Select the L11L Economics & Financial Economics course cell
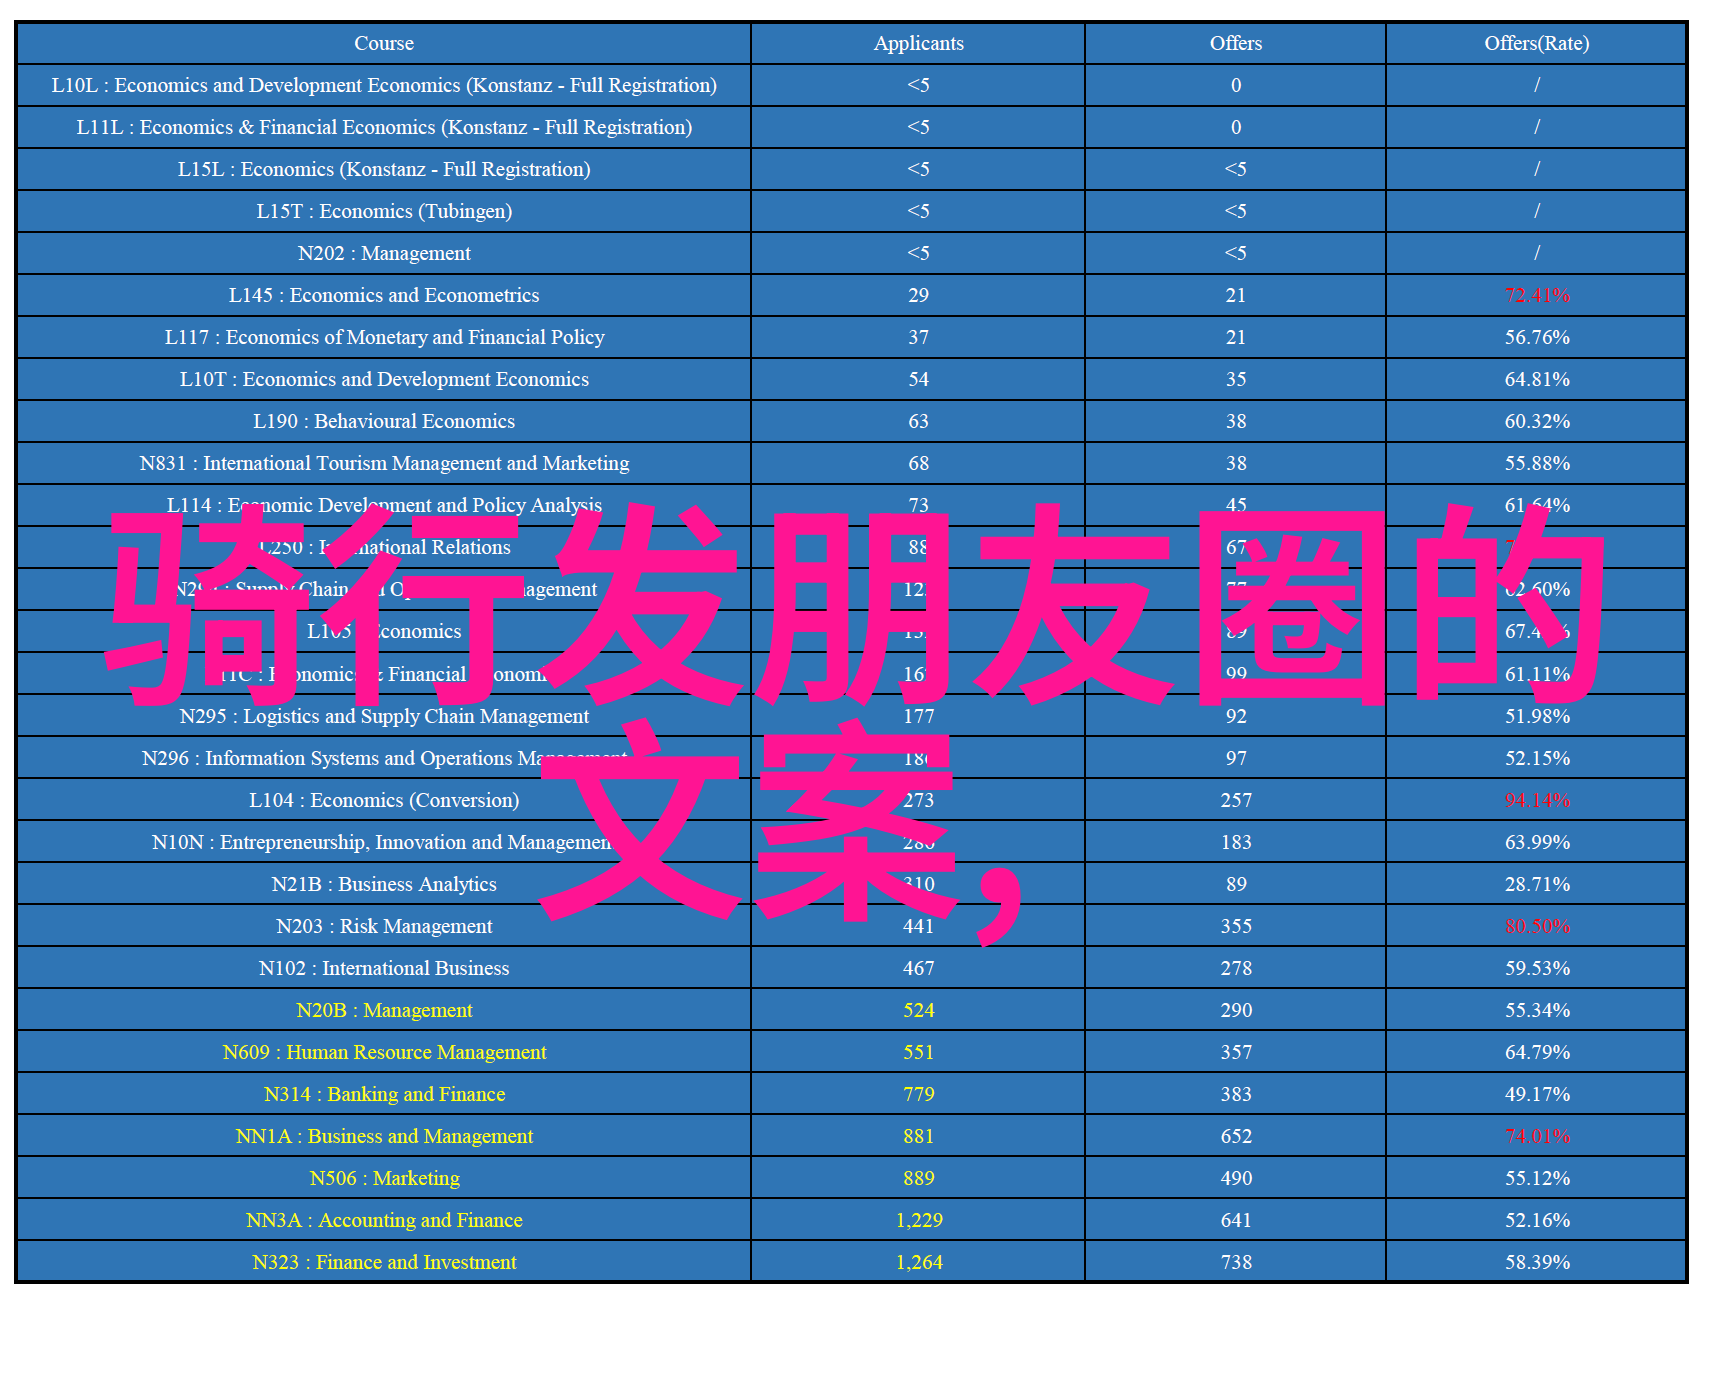1711x1374 pixels. coord(384,127)
